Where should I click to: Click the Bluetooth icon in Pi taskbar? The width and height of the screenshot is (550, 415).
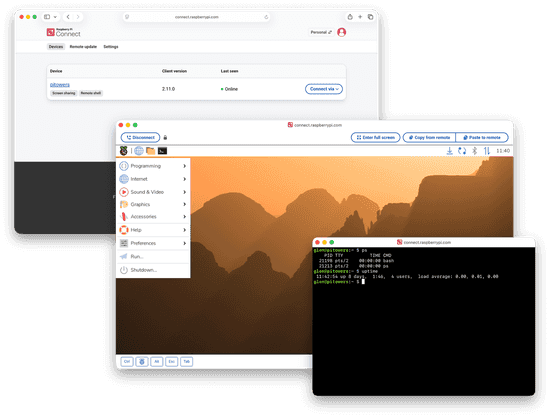coord(474,151)
